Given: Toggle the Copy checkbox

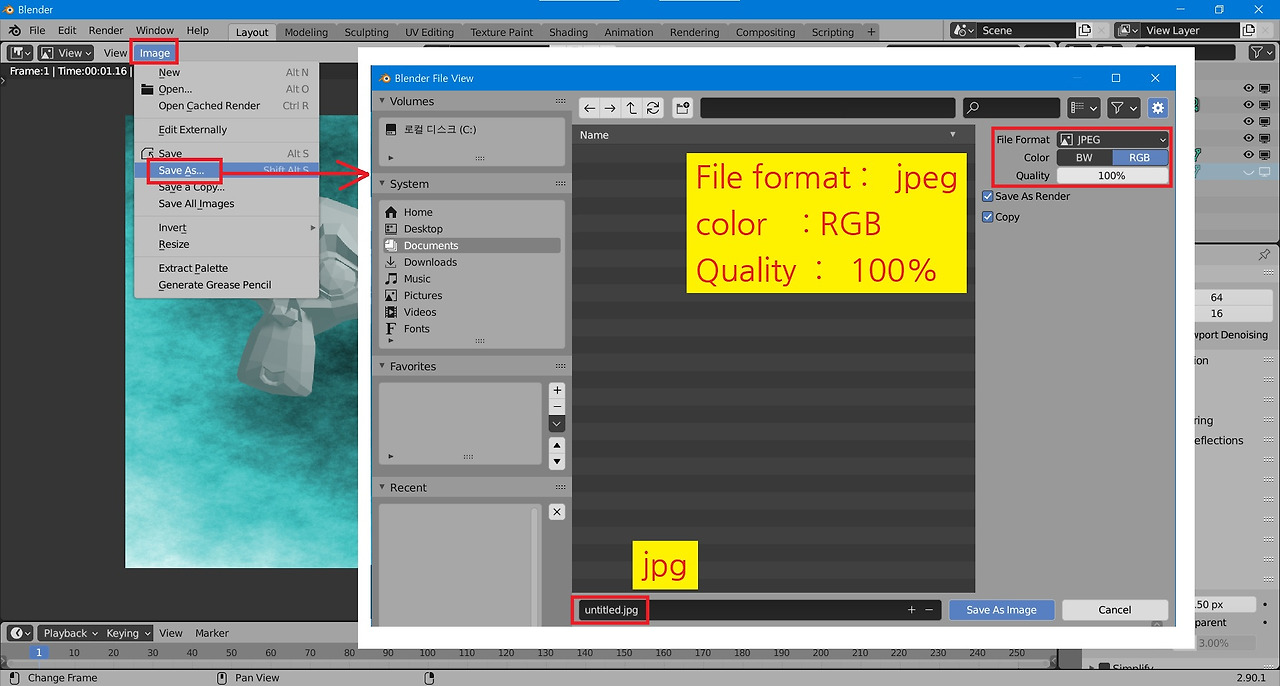Looking at the screenshot, I should click(988, 217).
